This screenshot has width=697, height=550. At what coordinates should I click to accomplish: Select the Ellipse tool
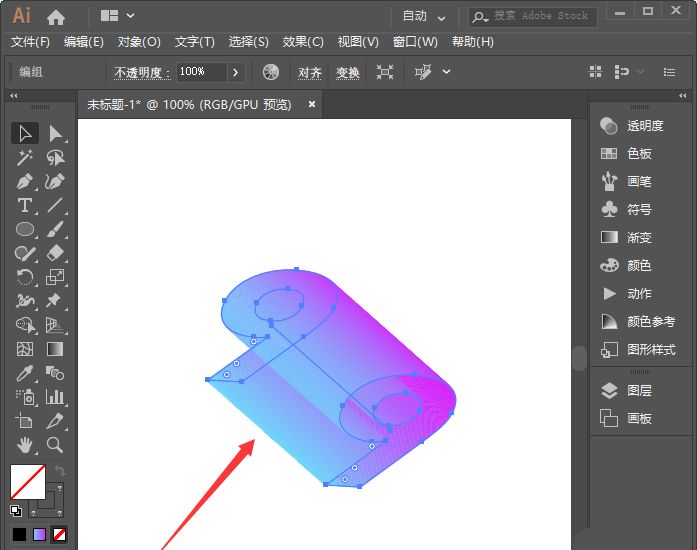tap(25, 229)
